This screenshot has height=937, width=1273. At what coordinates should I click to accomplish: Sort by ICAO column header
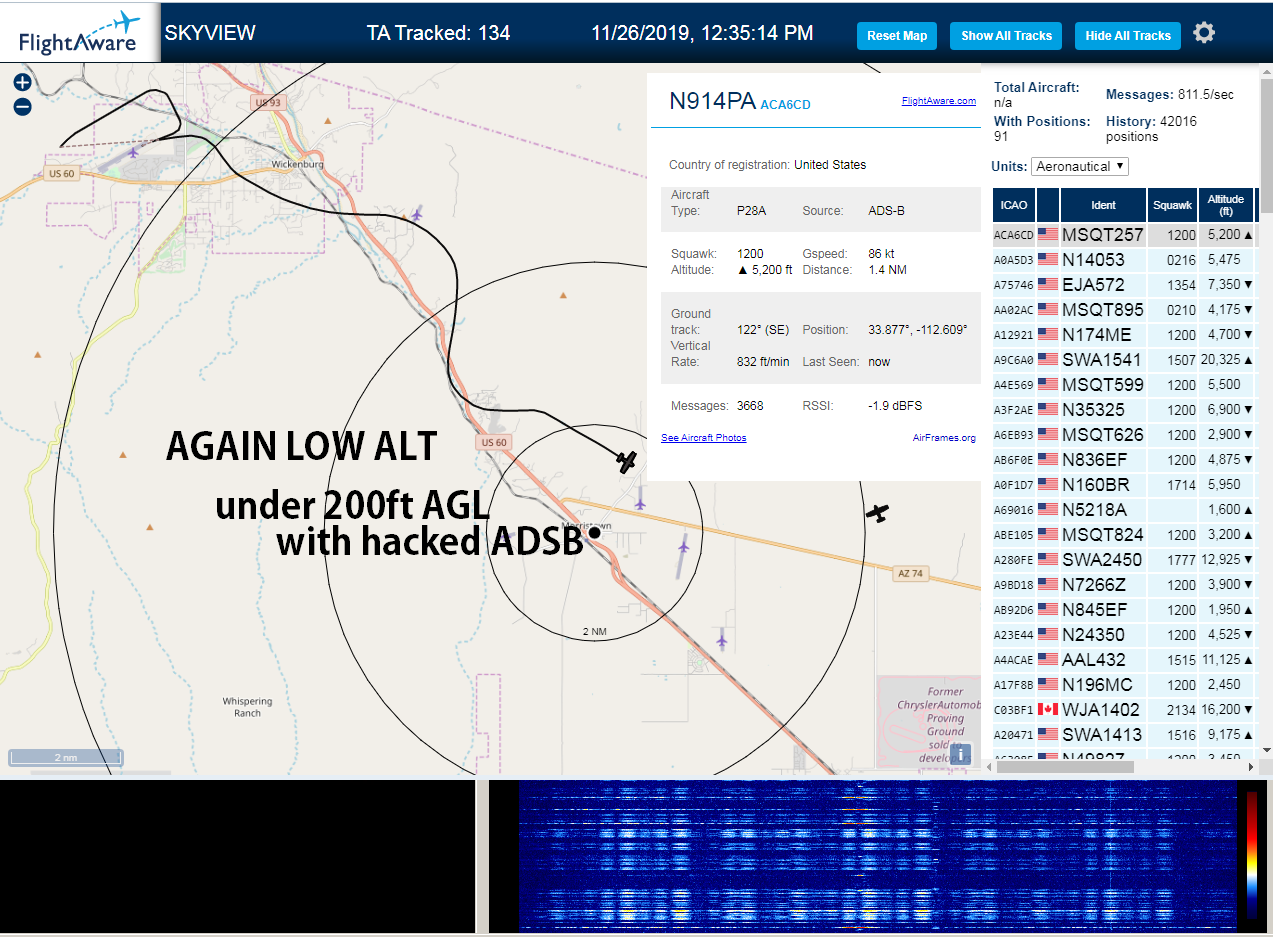pyautogui.click(x=1014, y=205)
